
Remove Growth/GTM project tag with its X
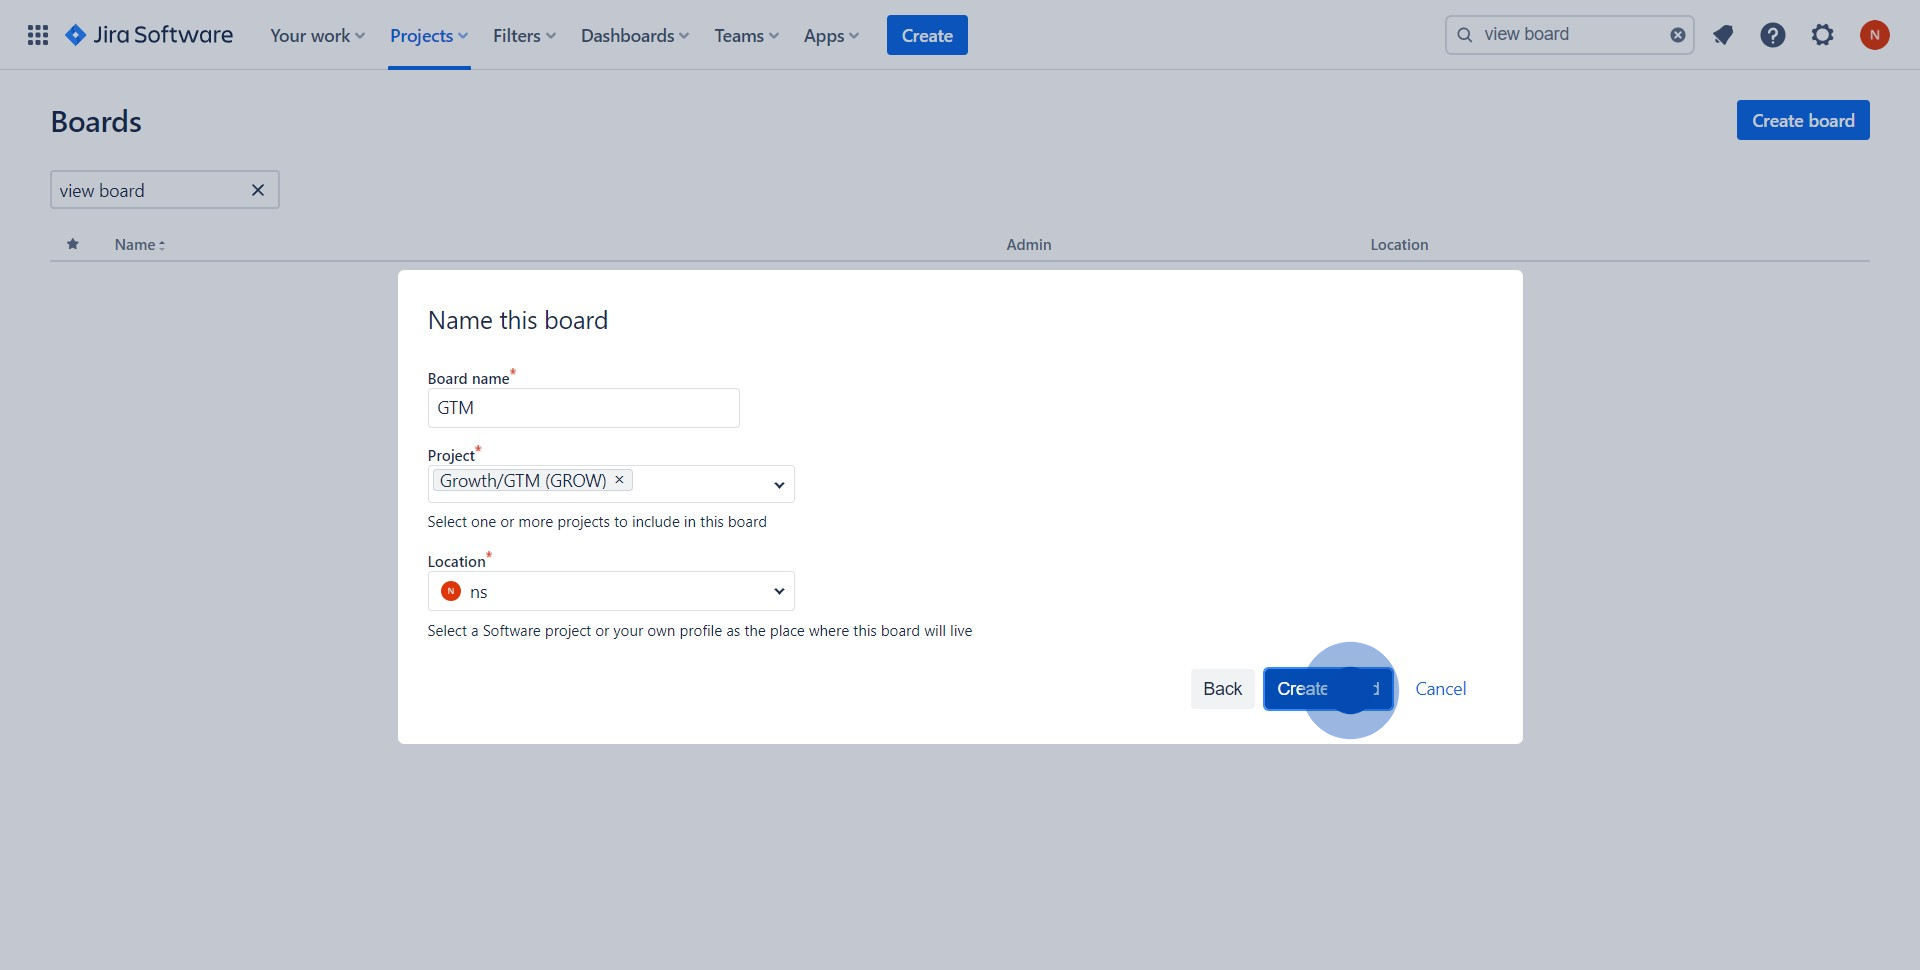click(x=618, y=480)
